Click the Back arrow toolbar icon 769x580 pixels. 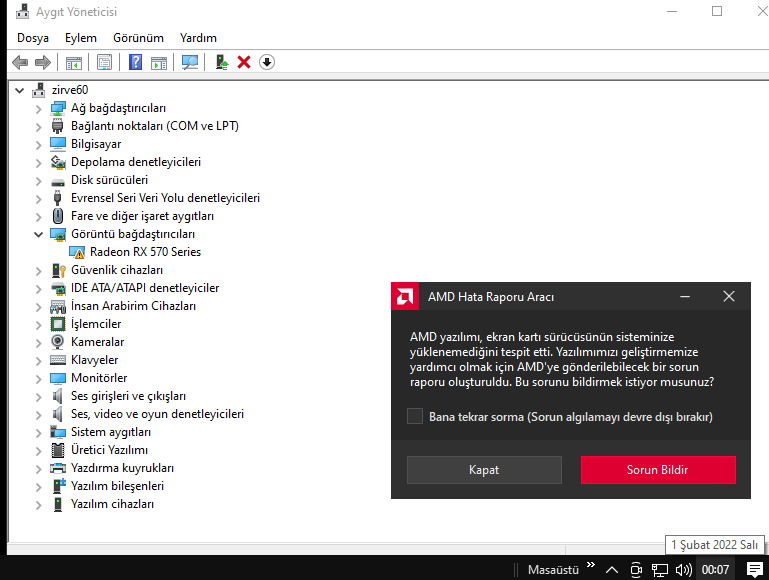tap(20, 62)
